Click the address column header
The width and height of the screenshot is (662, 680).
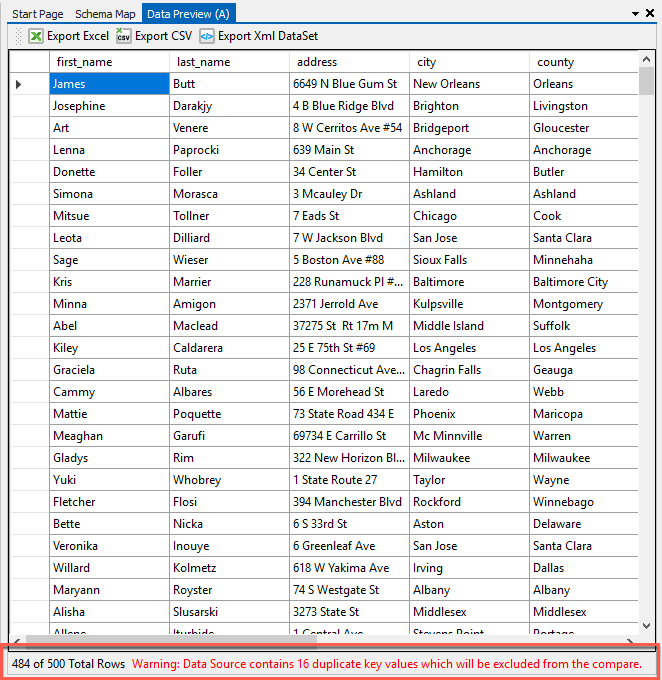(x=350, y=62)
